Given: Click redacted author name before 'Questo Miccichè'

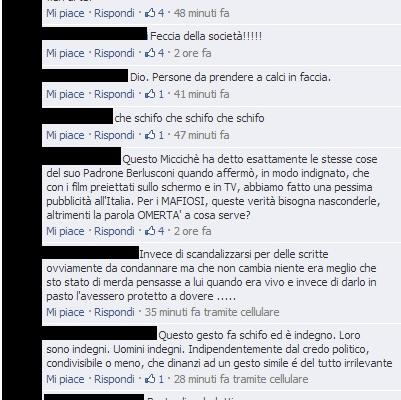Looking at the screenshot, I should tap(82, 156).
